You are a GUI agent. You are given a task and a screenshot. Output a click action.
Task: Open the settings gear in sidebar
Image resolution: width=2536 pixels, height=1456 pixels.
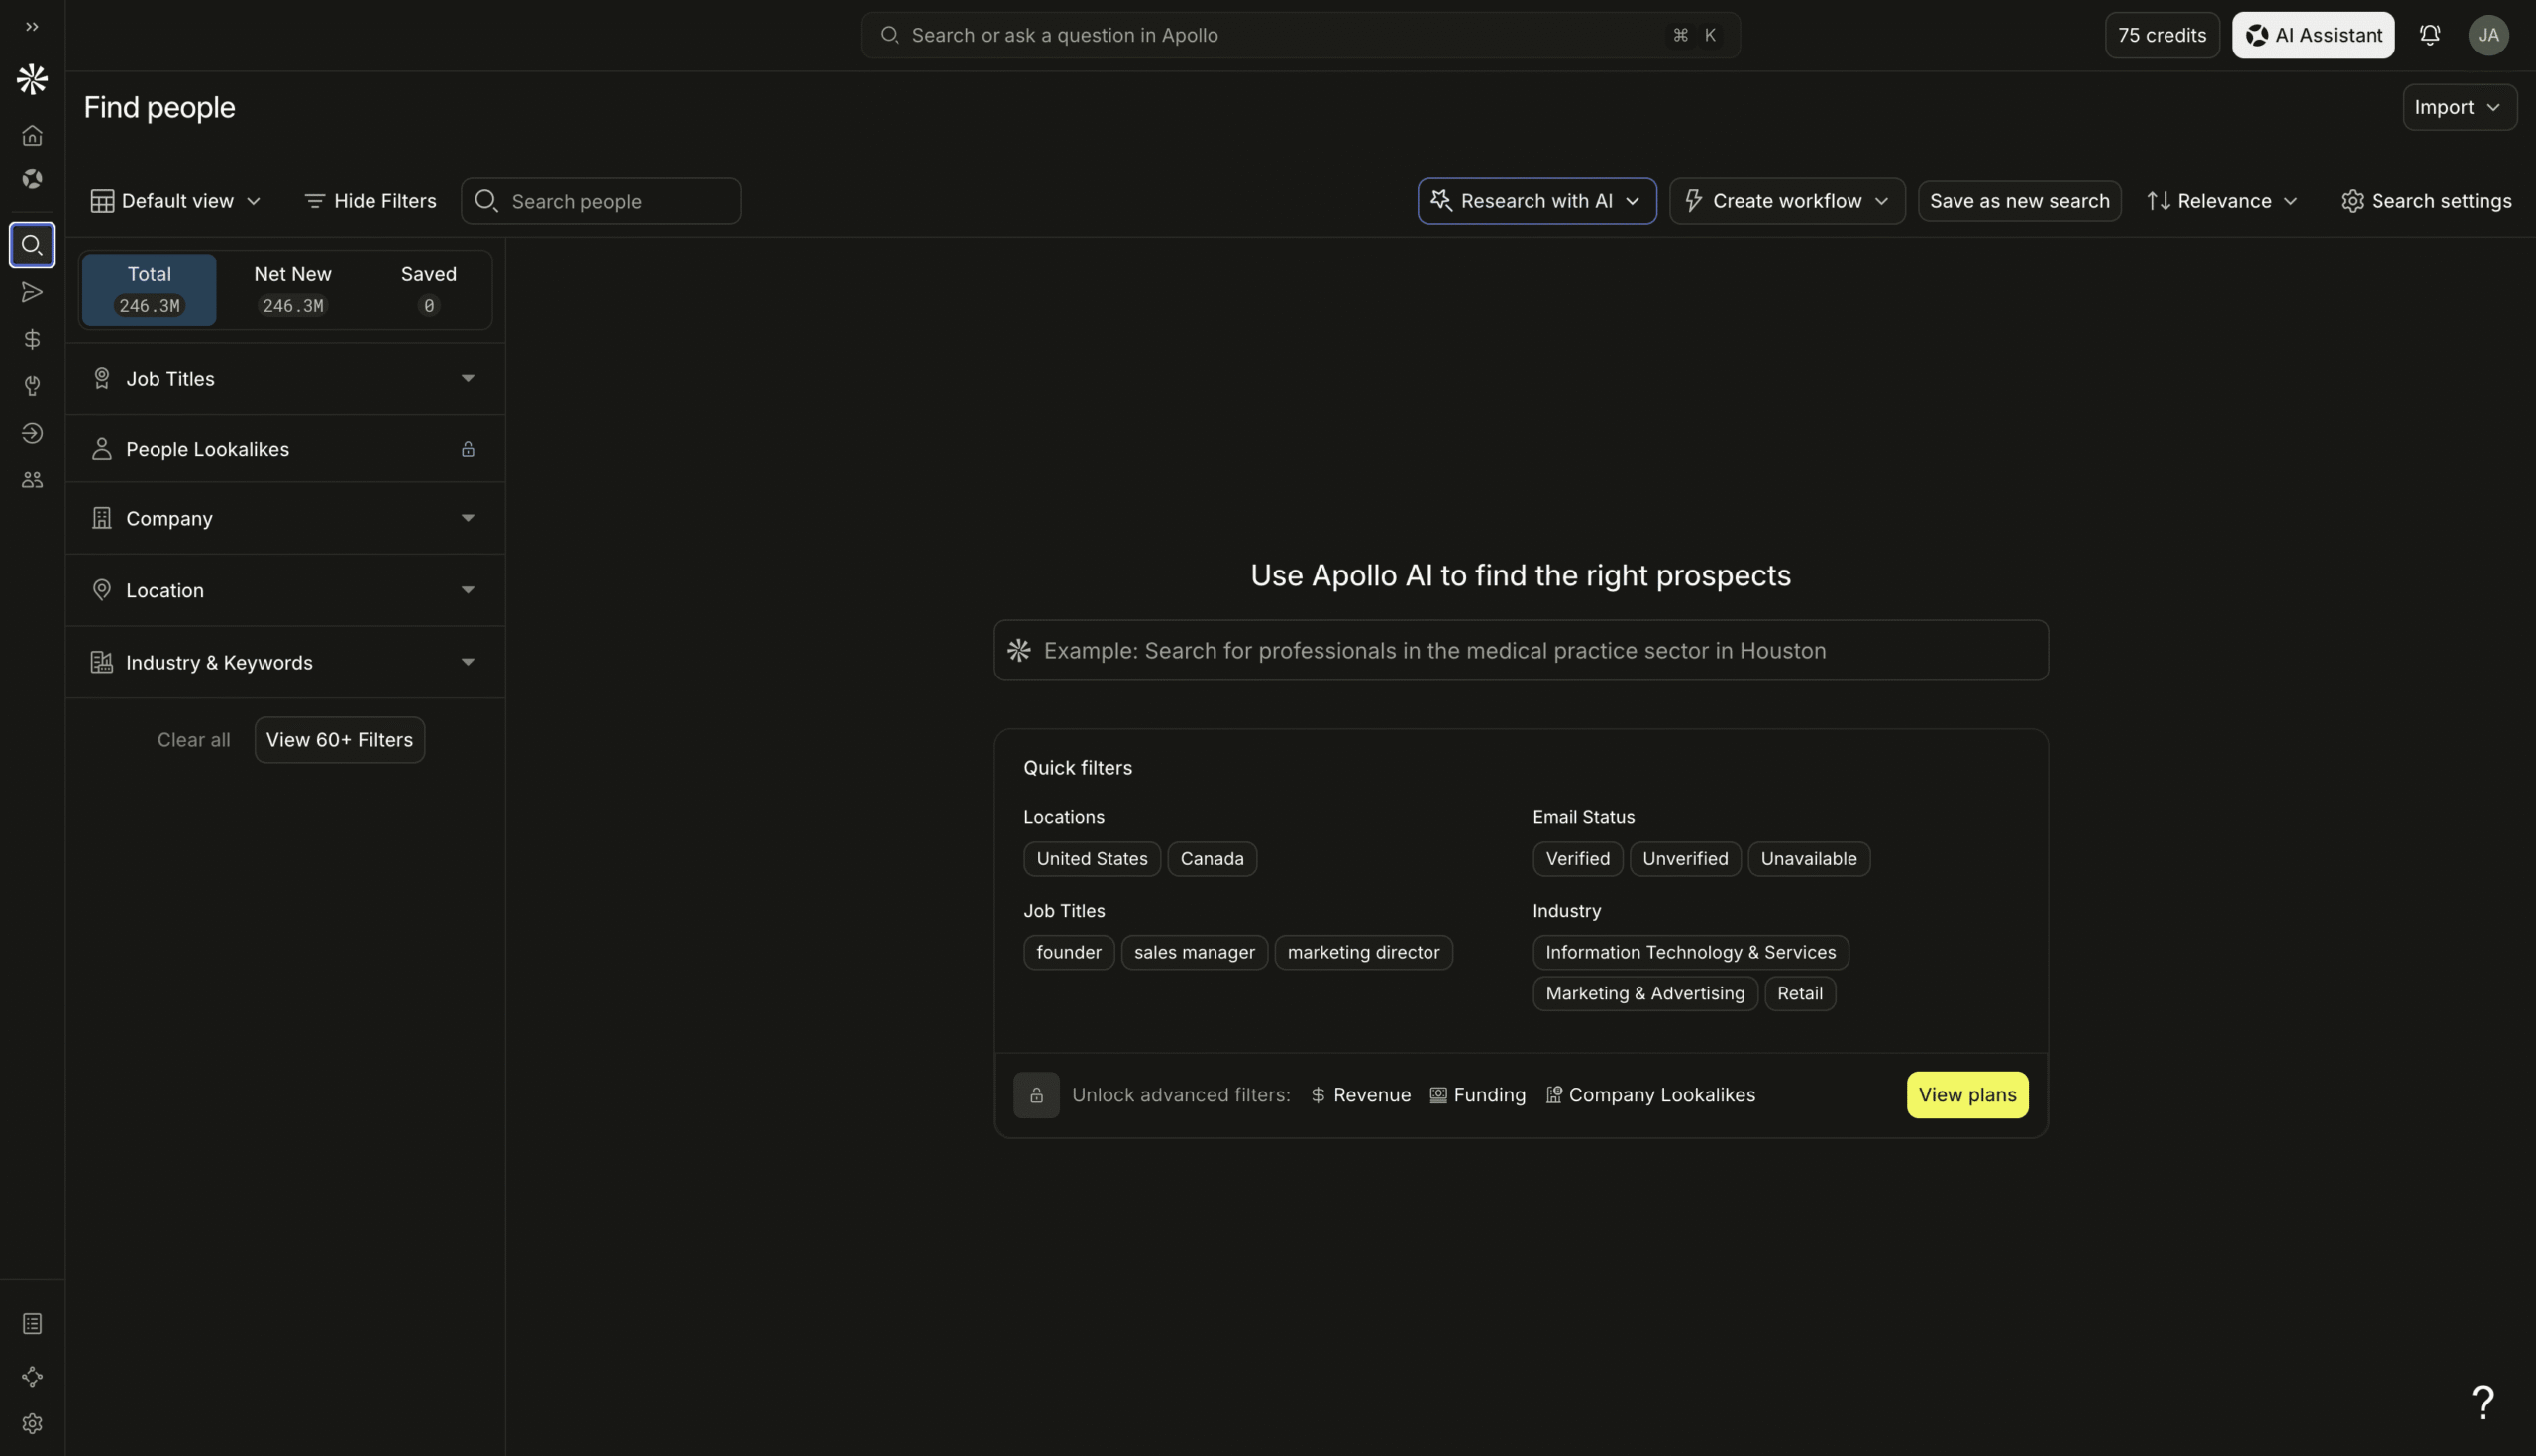[x=32, y=1424]
